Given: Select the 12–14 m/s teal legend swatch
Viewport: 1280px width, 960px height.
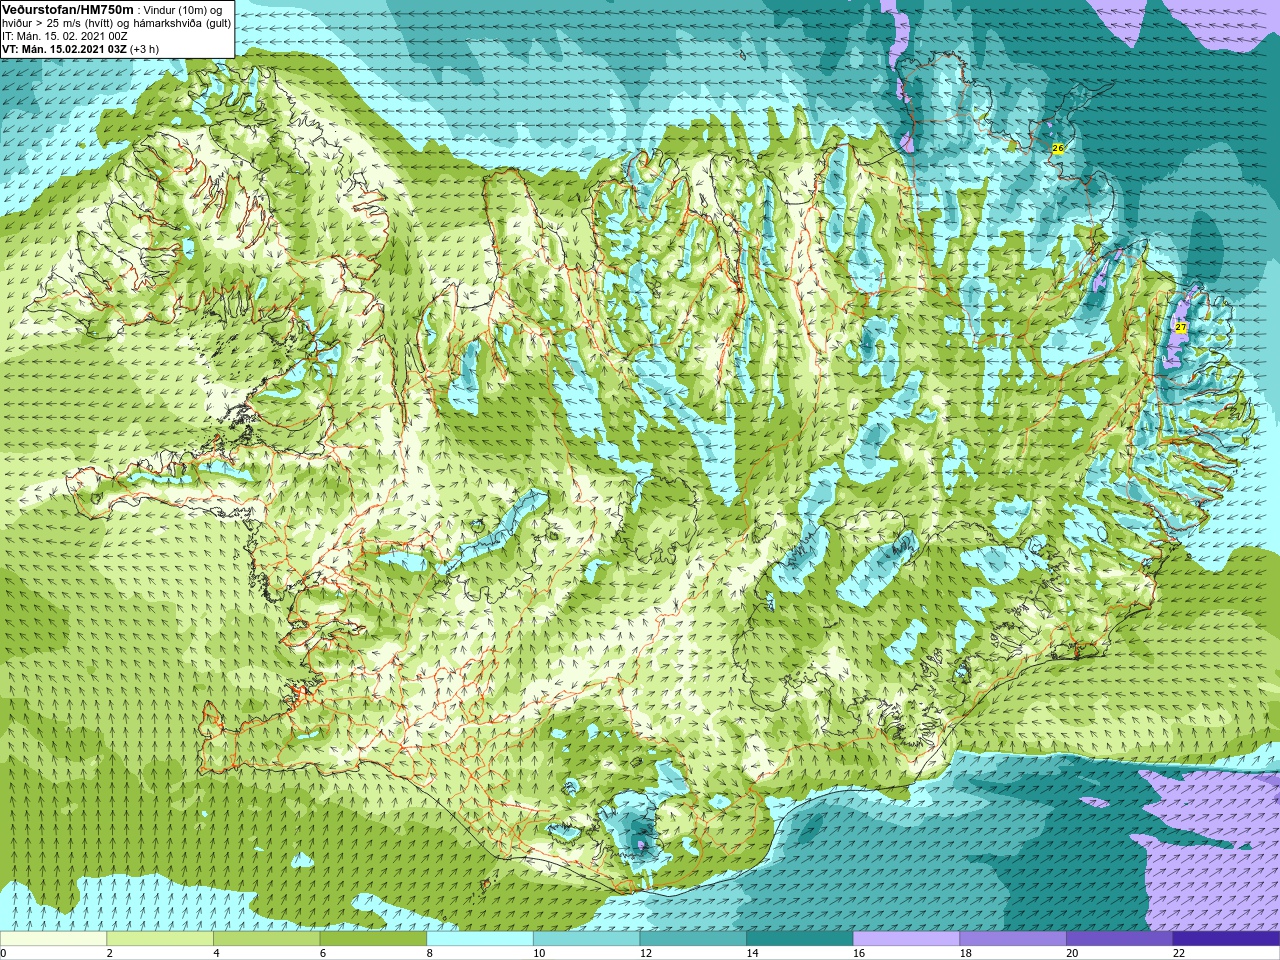Looking at the screenshot, I should (x=693, y=939).
